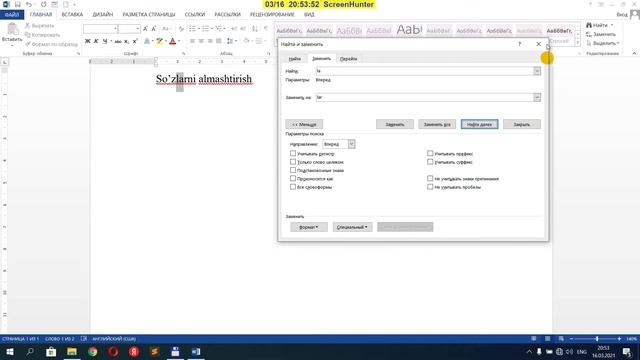Enable Произносится как checkbox
Screen dimensions: 640x360
[x=293, y=178]
